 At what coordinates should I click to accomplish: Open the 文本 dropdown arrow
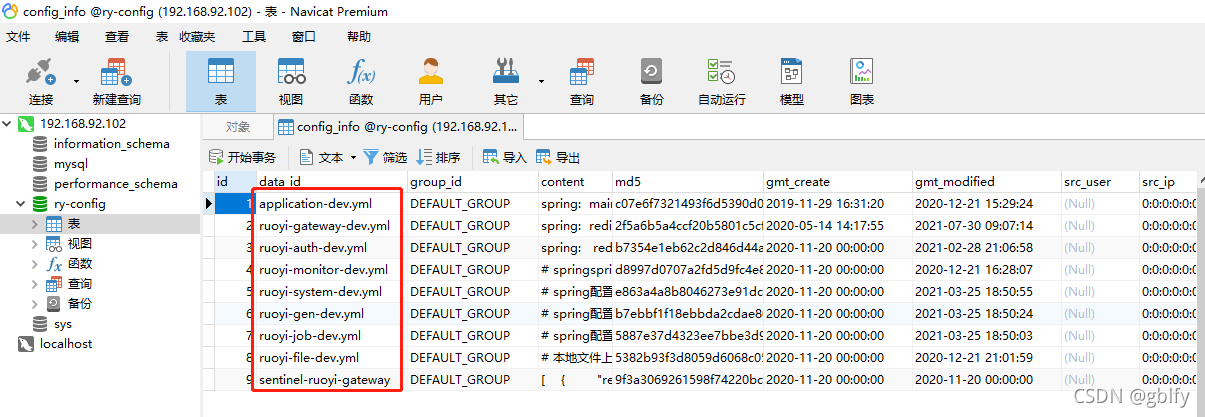coord(353,158)
